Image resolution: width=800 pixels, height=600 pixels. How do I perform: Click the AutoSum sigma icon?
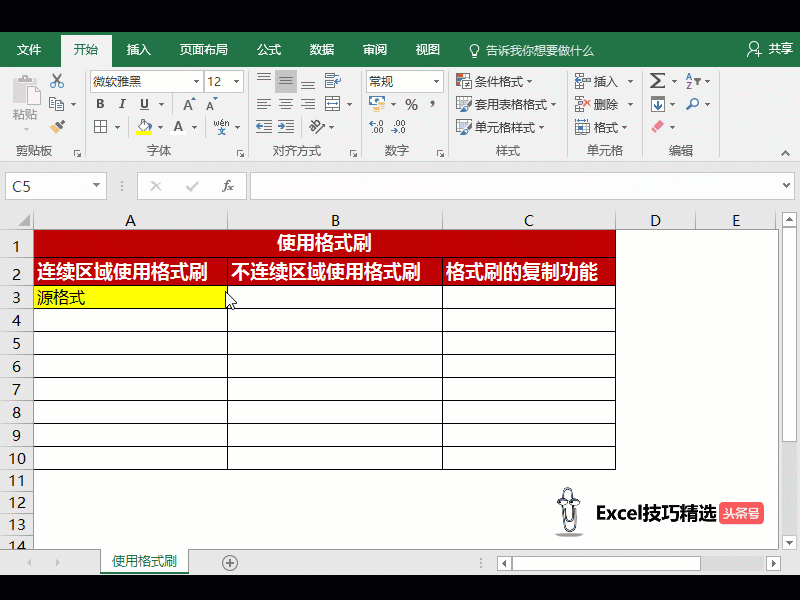657,81
